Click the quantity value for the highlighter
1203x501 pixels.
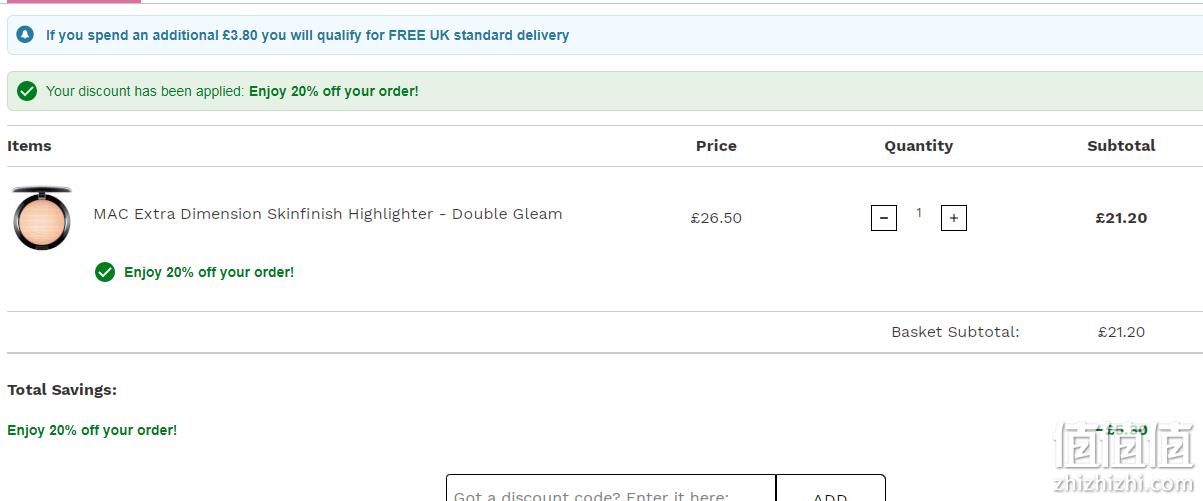[919, 213]
